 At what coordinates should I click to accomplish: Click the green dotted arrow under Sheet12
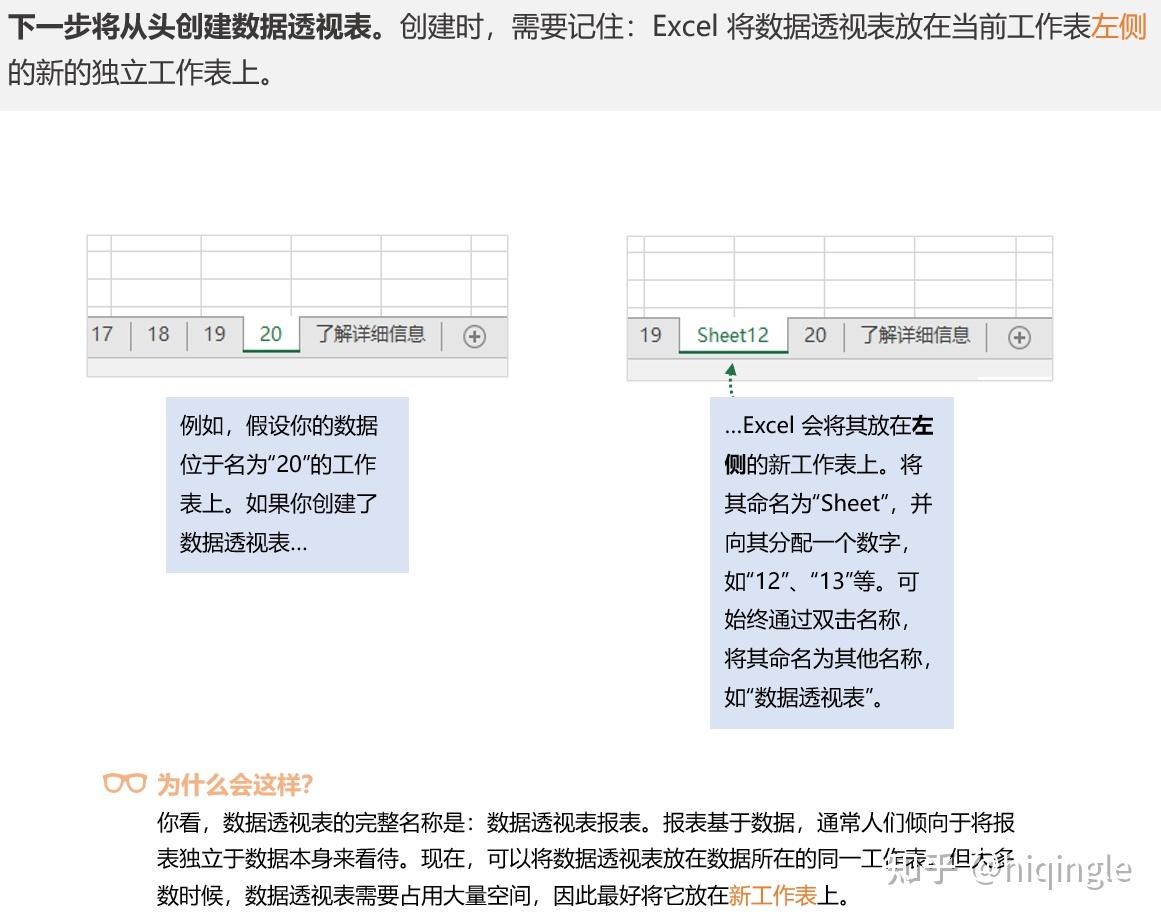(x=731, y=379)
